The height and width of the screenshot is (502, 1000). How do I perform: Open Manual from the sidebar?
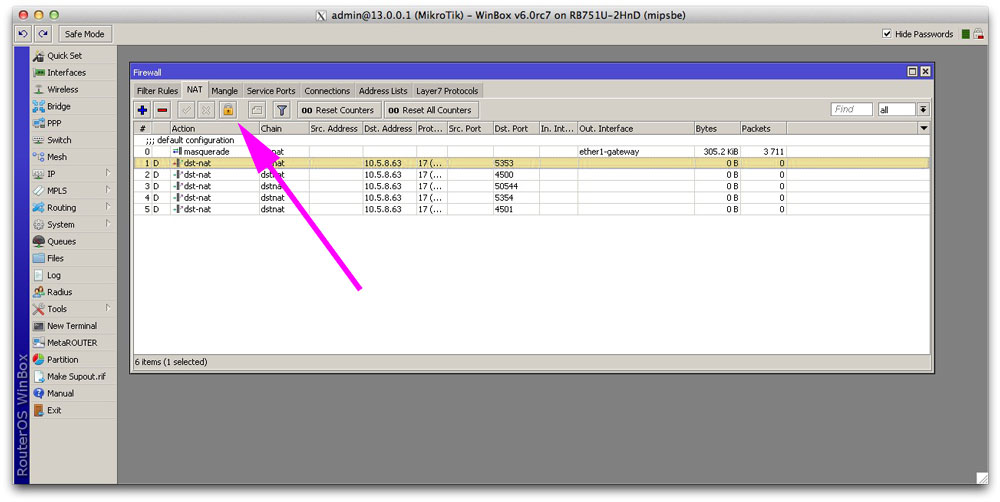point(73,394)
